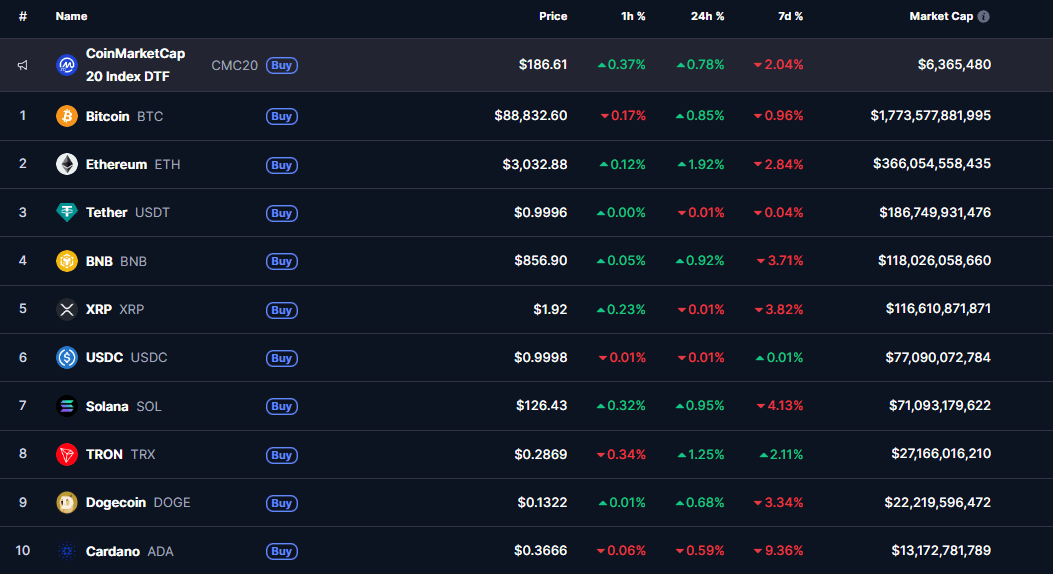Click the Dogecoin logo icon
1053x574 pixels.
[x=67, y=502]
